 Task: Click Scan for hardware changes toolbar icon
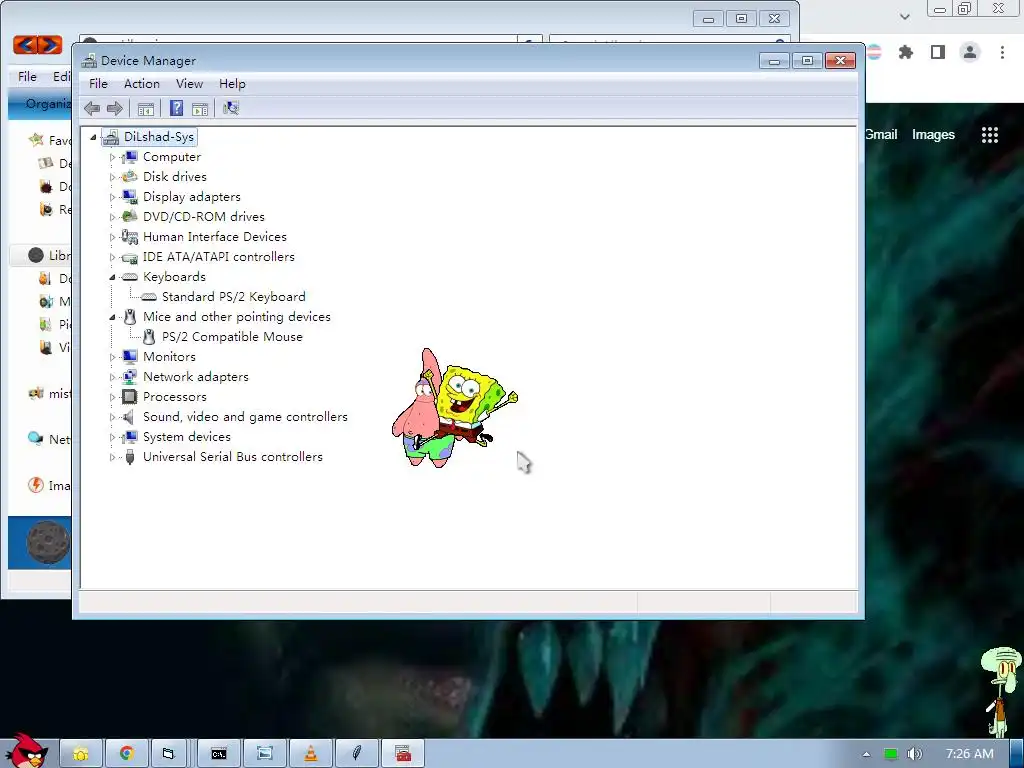[231, 108]
